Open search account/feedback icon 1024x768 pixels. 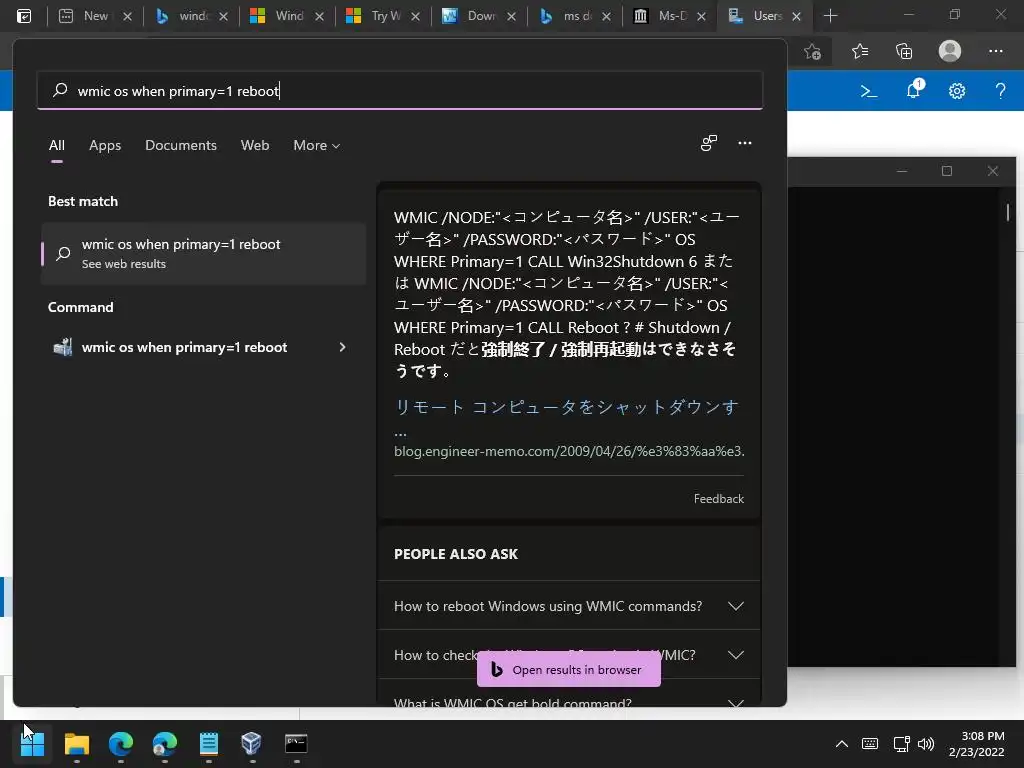[x=709, y=143]
